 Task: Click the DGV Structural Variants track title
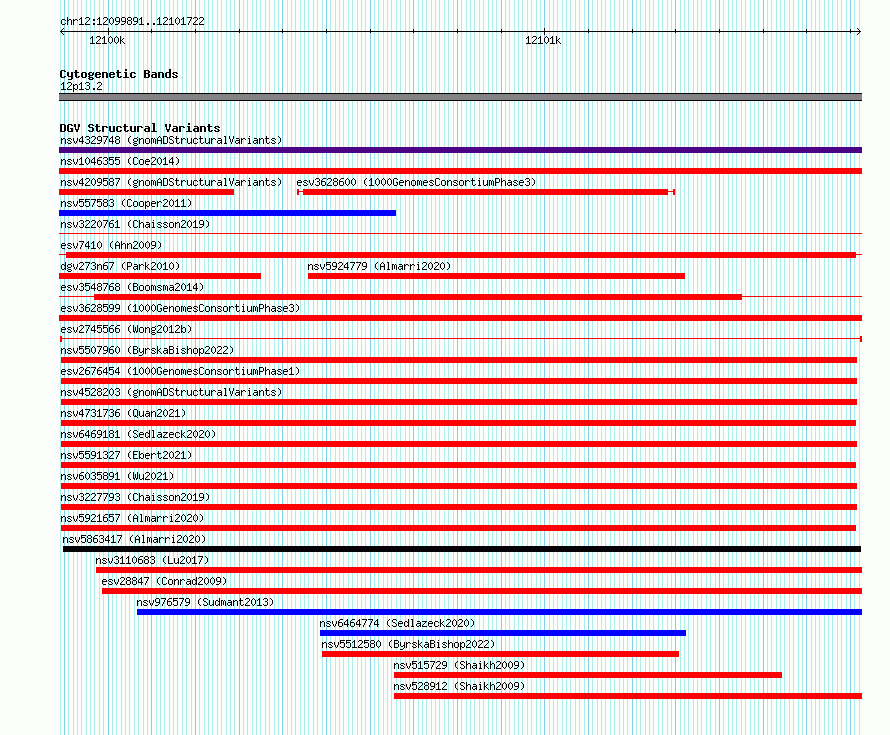click(x=140, y=128)
